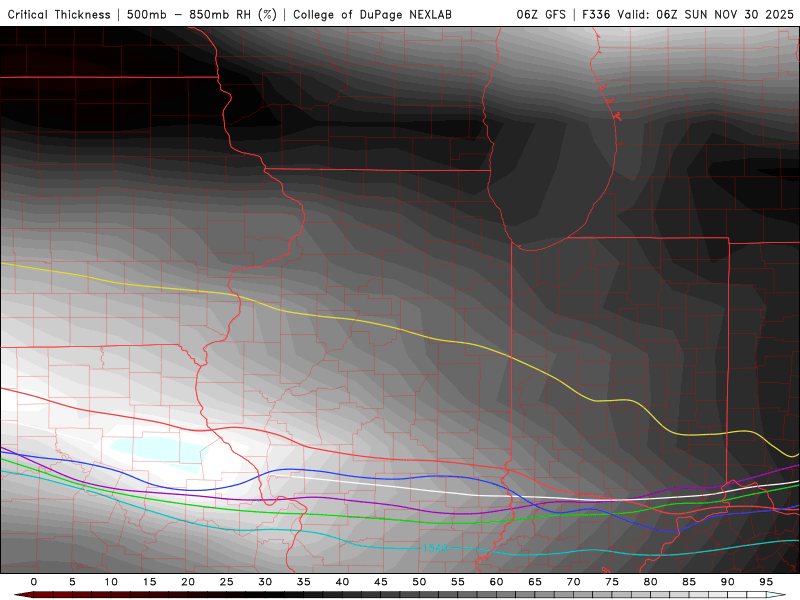Select the "500mb – 850mb RH (%)" label
The width and height of the screenshot is (800, 600).
202,14
